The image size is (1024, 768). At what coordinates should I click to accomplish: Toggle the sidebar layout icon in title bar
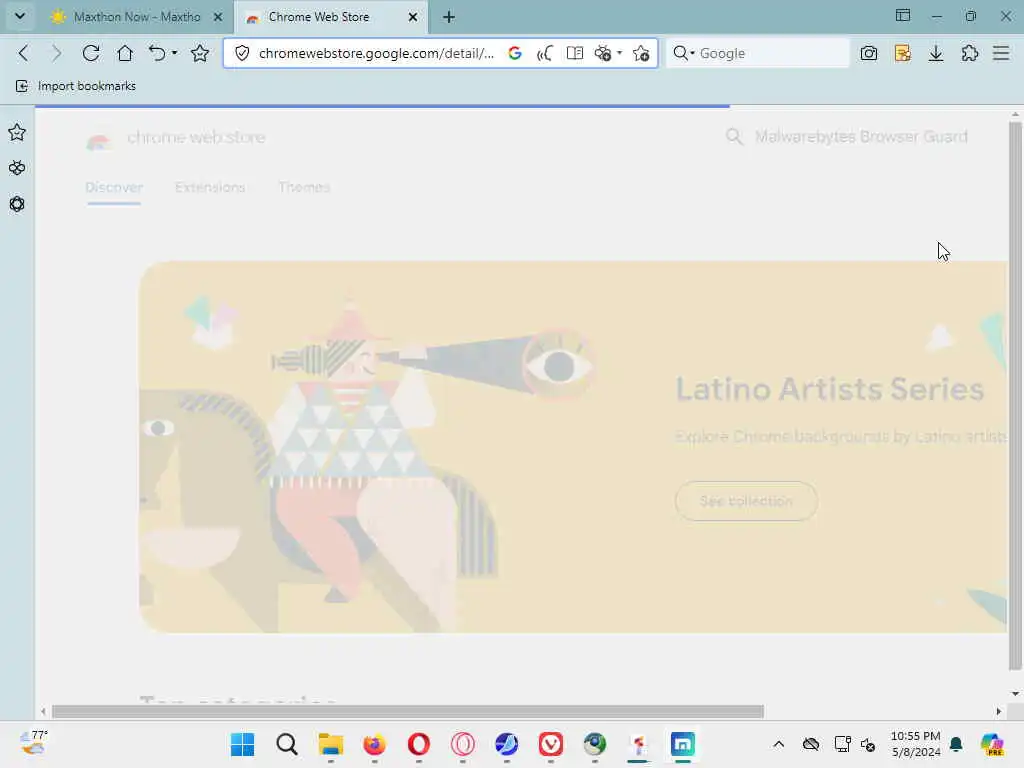coord(903,16)
